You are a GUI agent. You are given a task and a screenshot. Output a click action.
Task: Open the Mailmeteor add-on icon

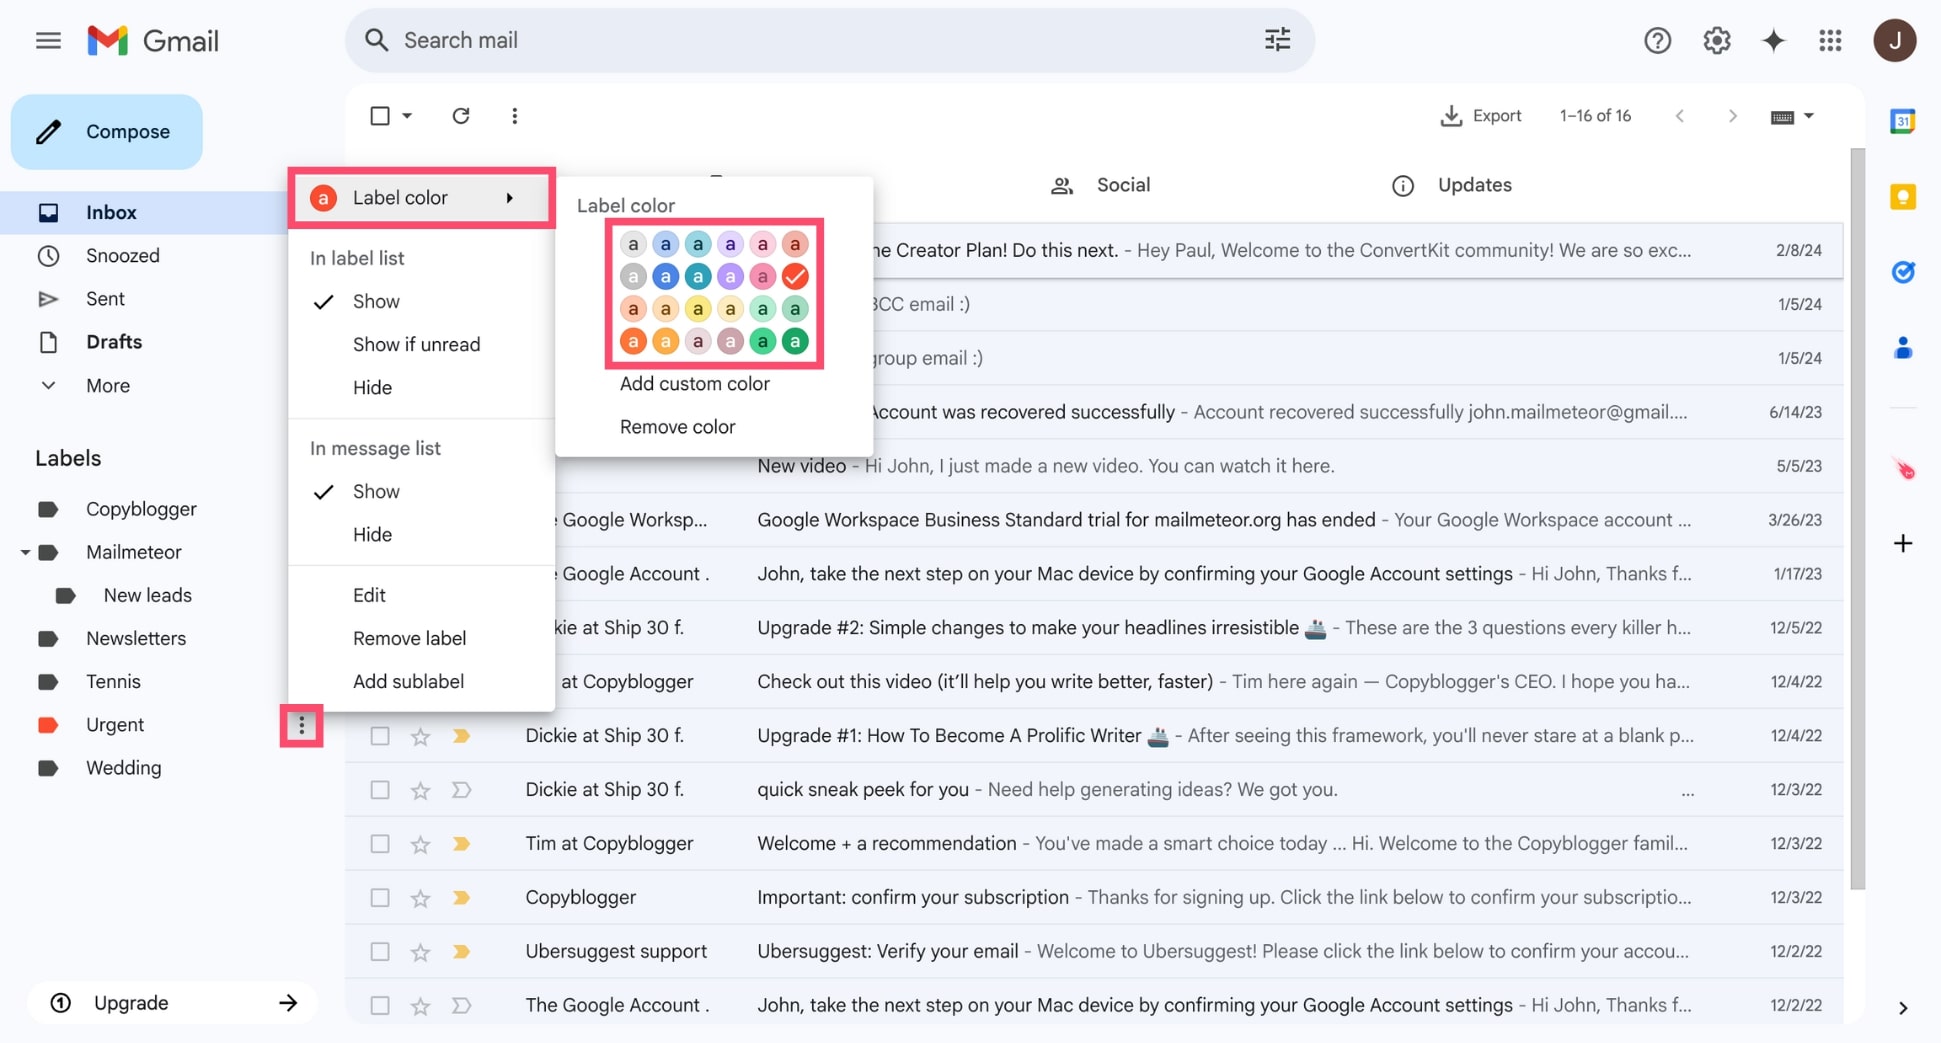click(1902, 469)
